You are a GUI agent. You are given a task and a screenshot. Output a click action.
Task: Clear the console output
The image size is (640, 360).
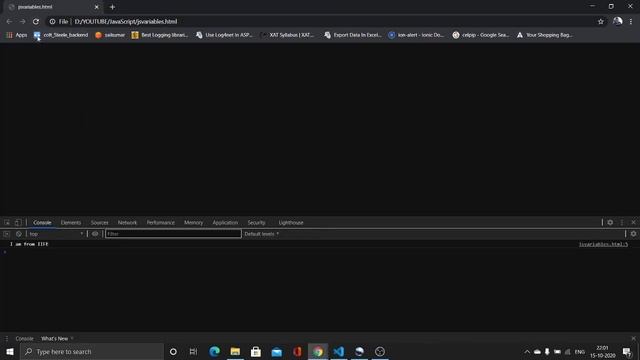click(18, 234)
